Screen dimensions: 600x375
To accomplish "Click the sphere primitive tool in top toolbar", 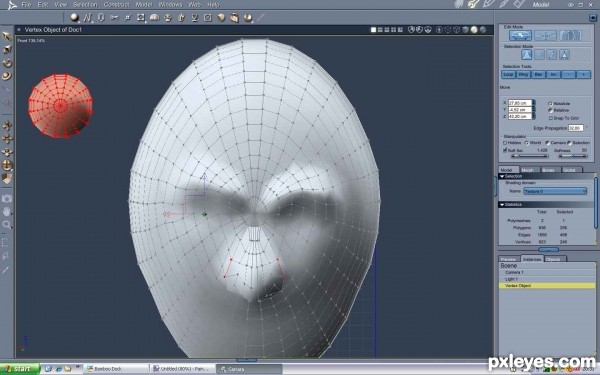I will click(75, 18).
